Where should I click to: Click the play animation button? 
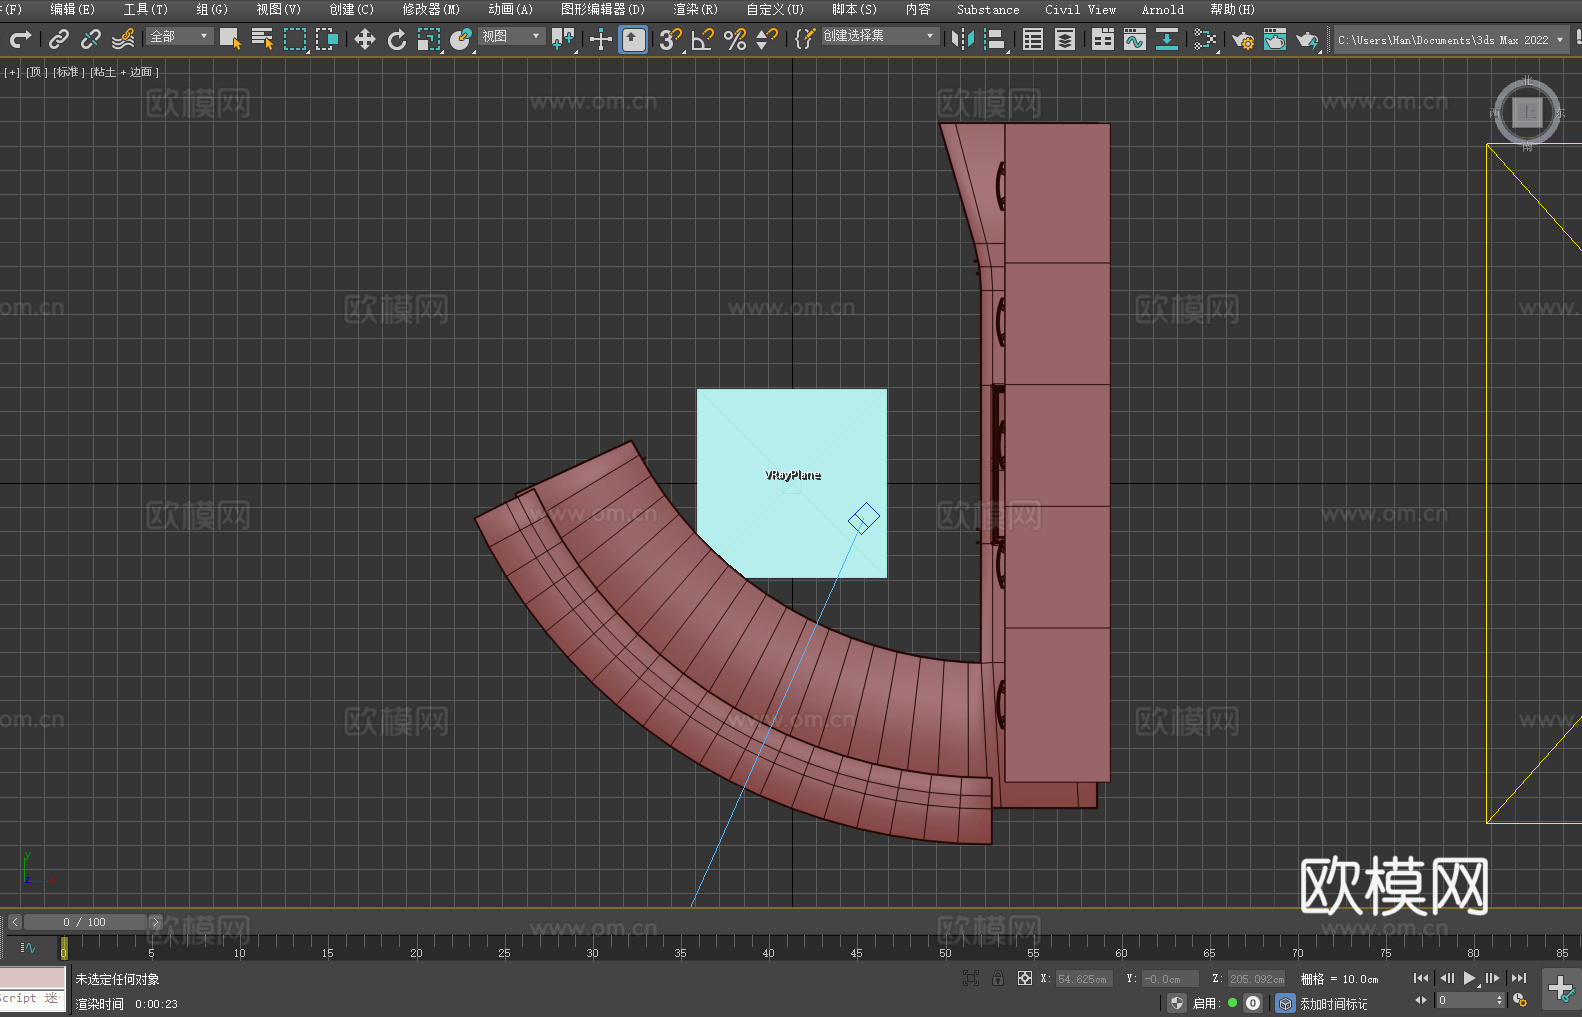click(1469, 978)
